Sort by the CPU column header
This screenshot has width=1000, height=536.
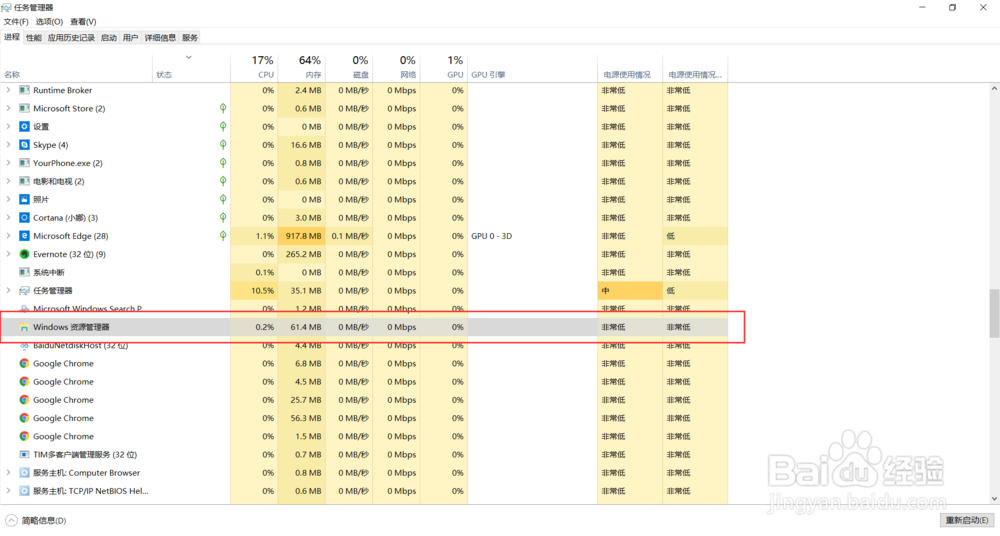(254, 67)
